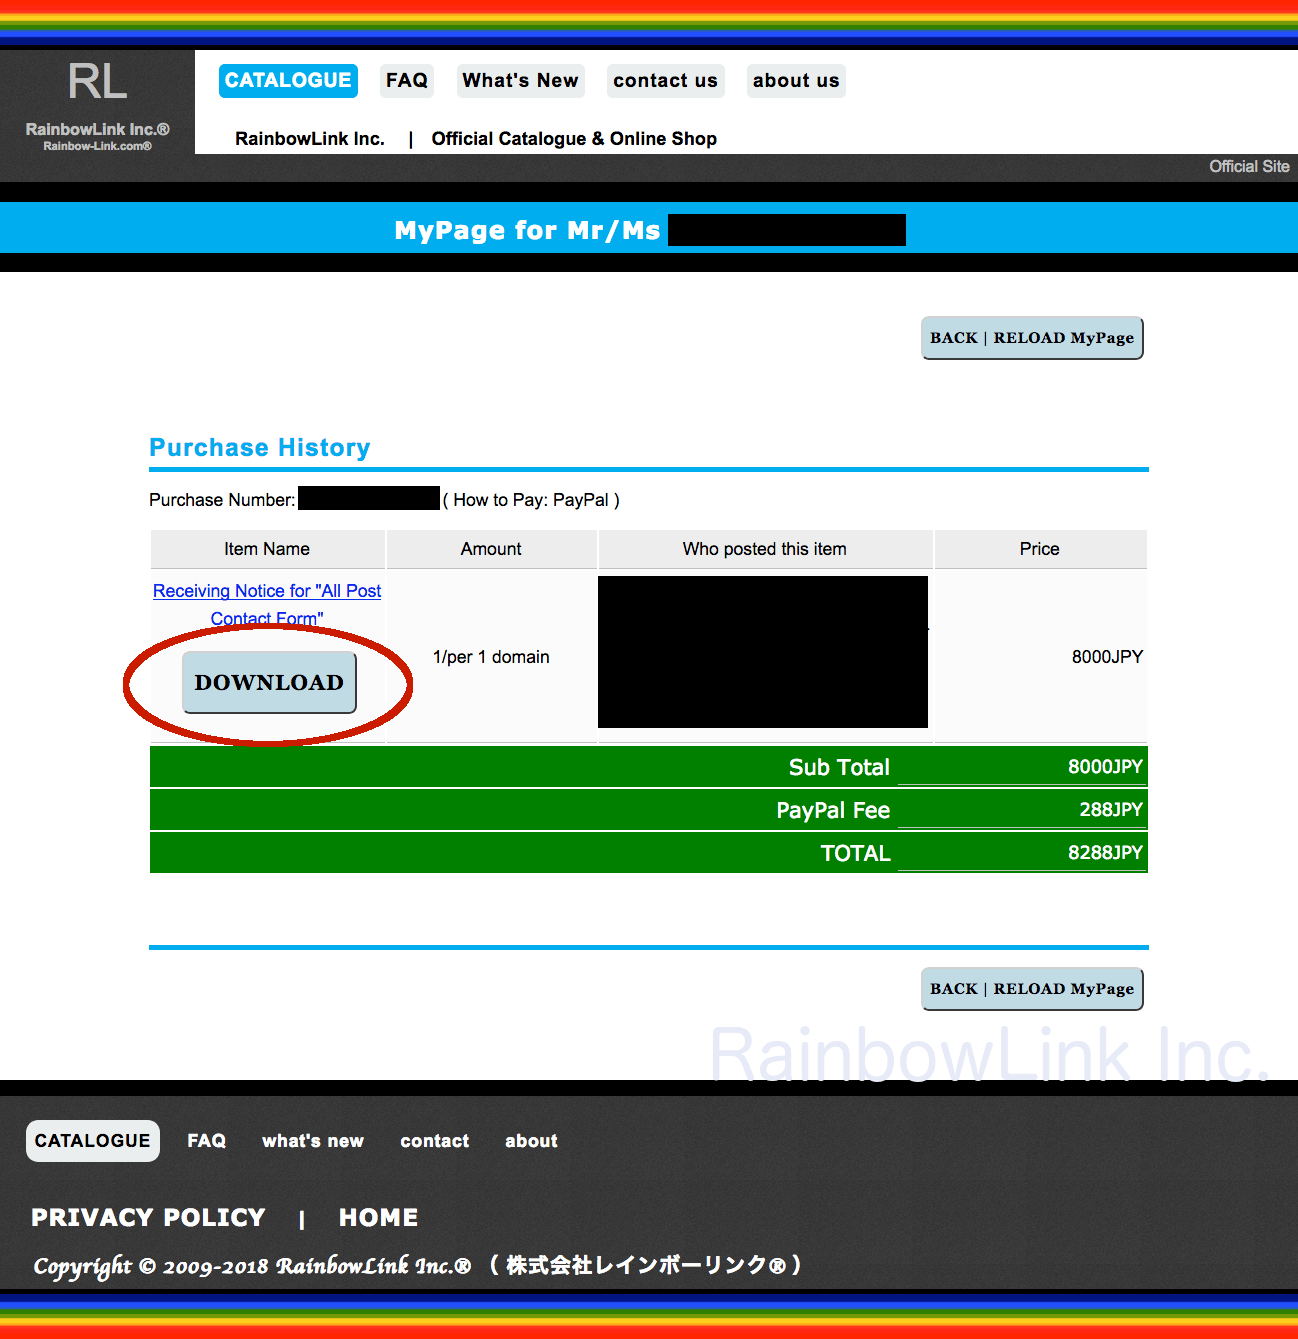
Task: Navigate to HOME from the footer
Action: (378, 1218)
